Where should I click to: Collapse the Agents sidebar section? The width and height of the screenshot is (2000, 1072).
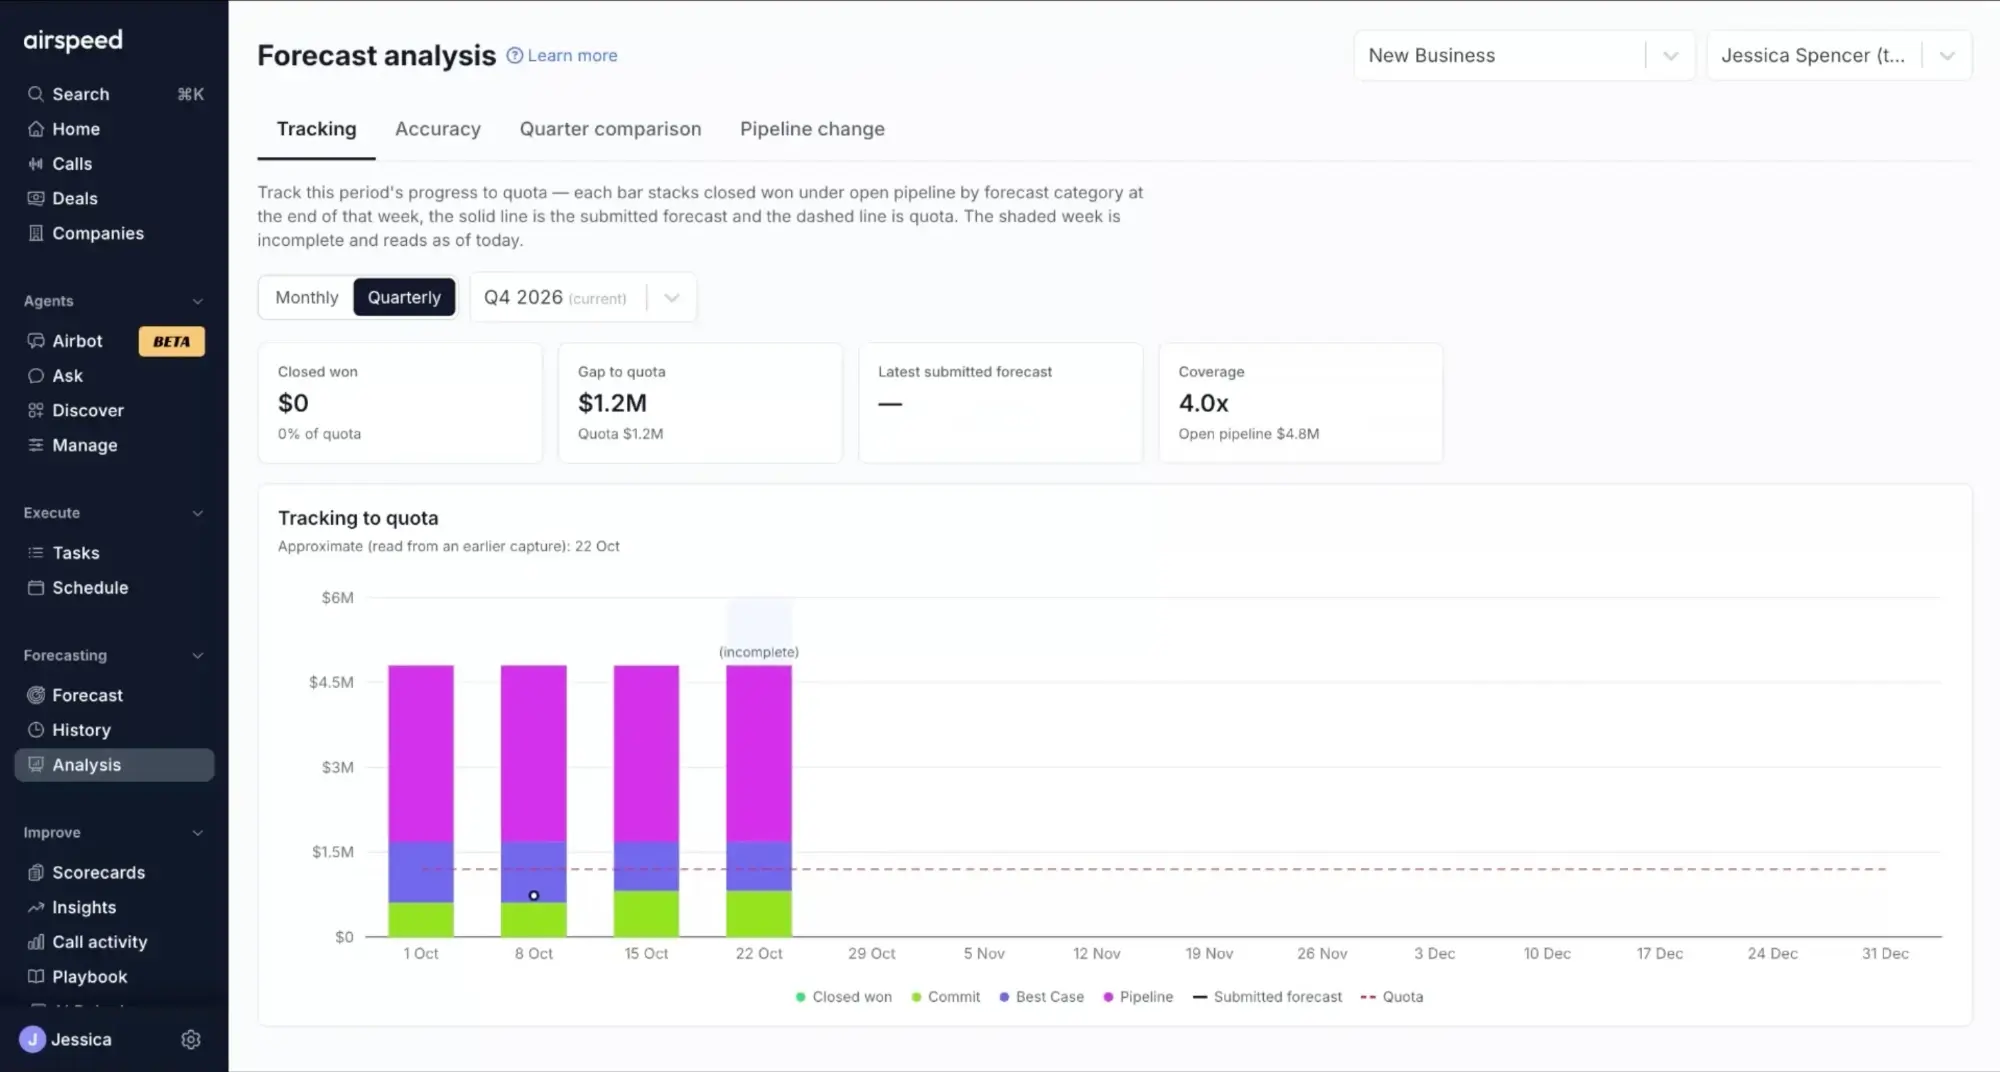(x=197, y=301)
